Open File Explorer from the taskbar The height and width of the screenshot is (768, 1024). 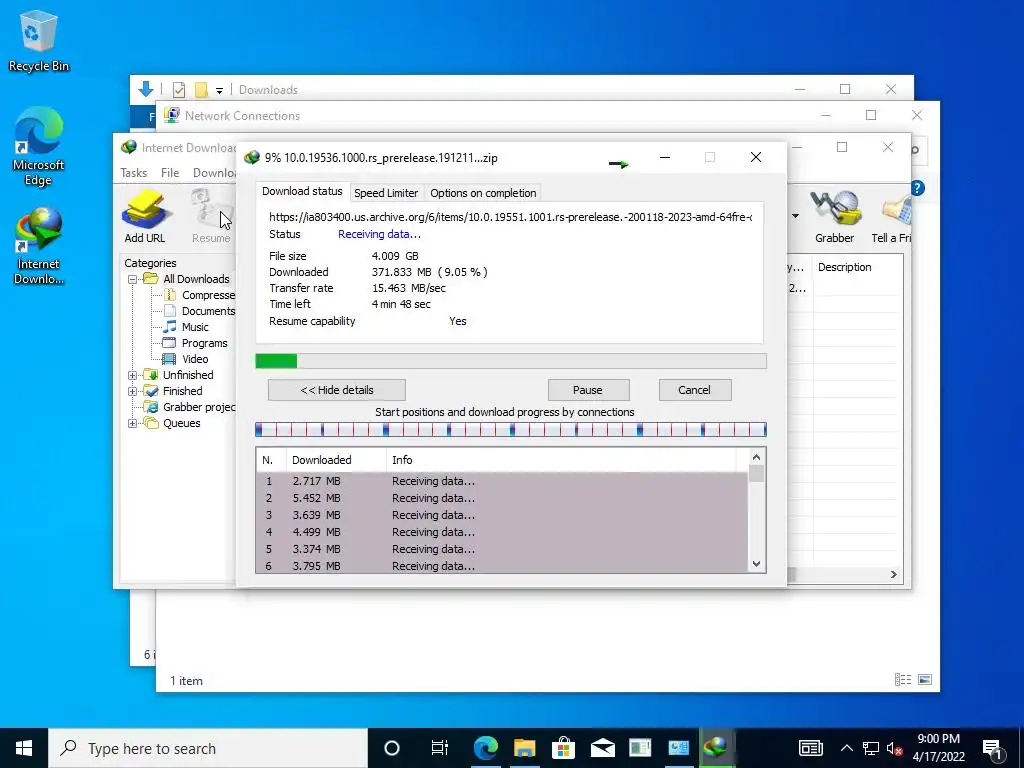point(524,748)
